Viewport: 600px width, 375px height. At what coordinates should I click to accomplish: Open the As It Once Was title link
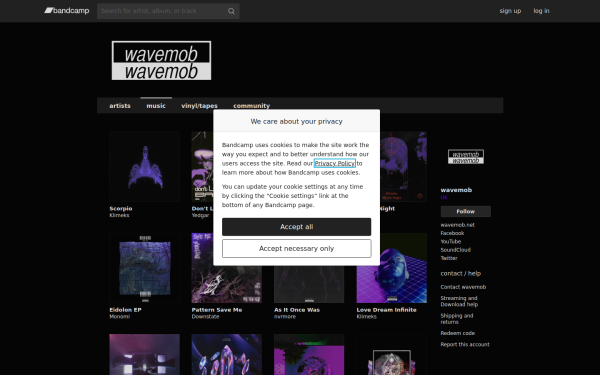(297, 310)
